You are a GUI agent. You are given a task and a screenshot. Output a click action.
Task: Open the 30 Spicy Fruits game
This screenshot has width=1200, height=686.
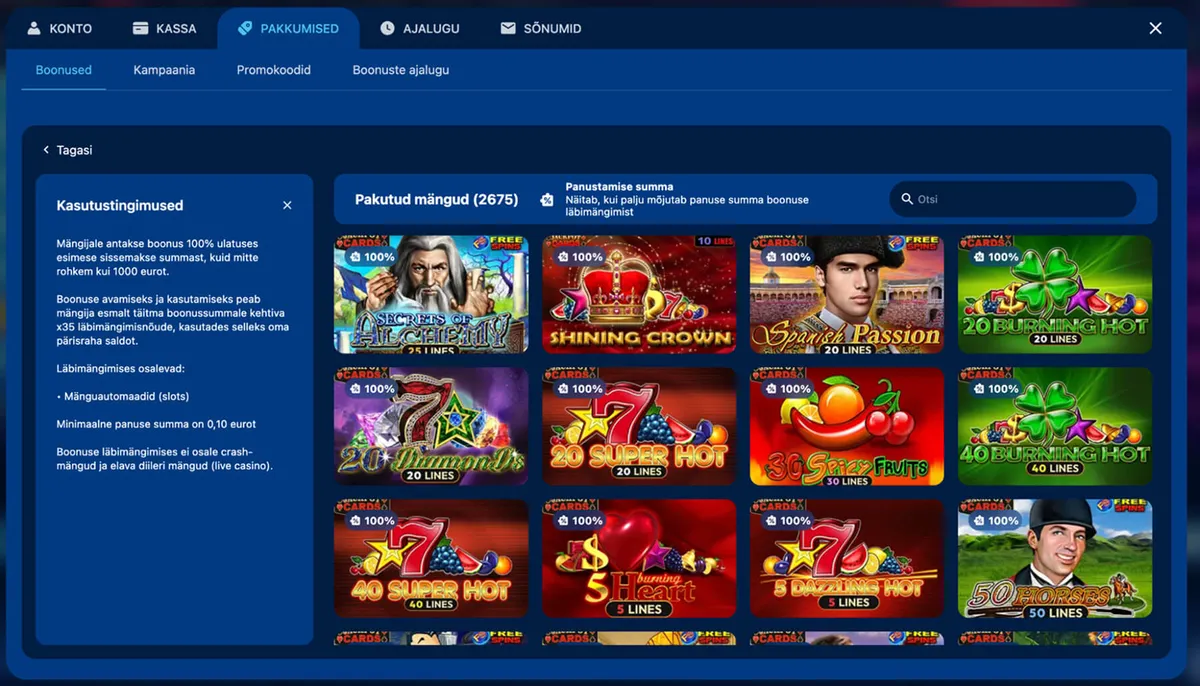coord(847,427)
